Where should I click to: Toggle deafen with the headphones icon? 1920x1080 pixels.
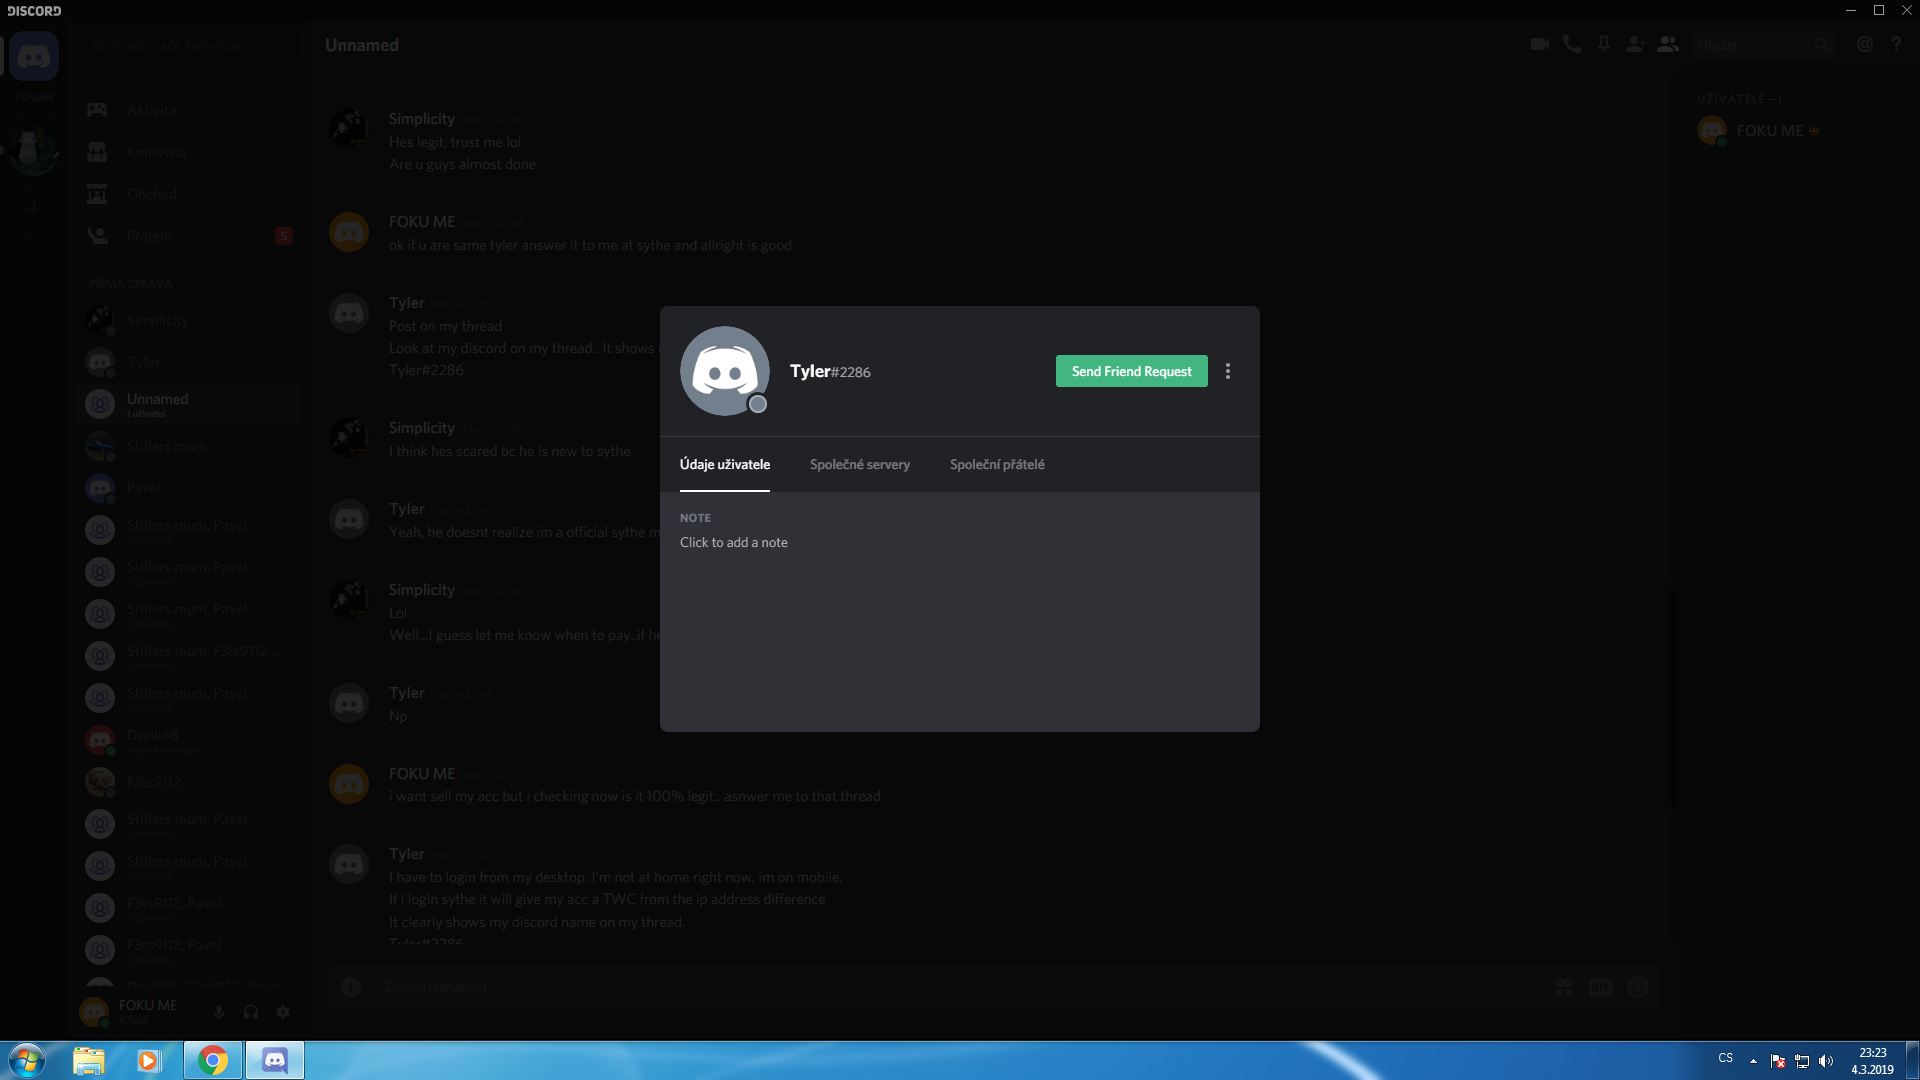click(251, 1012)
